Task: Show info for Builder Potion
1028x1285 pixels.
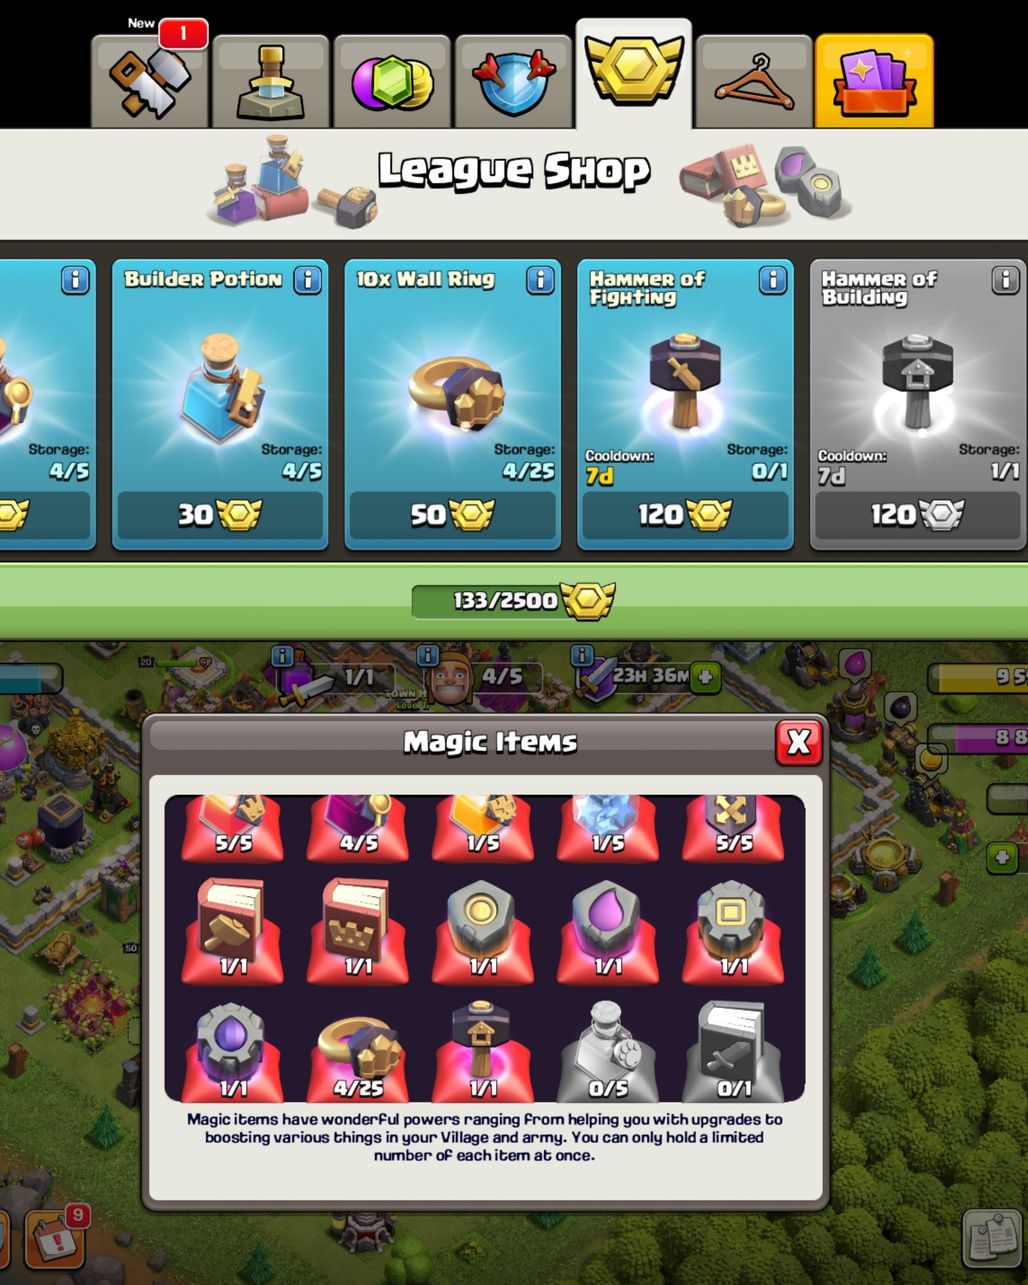Action: [x=308, y=280]
